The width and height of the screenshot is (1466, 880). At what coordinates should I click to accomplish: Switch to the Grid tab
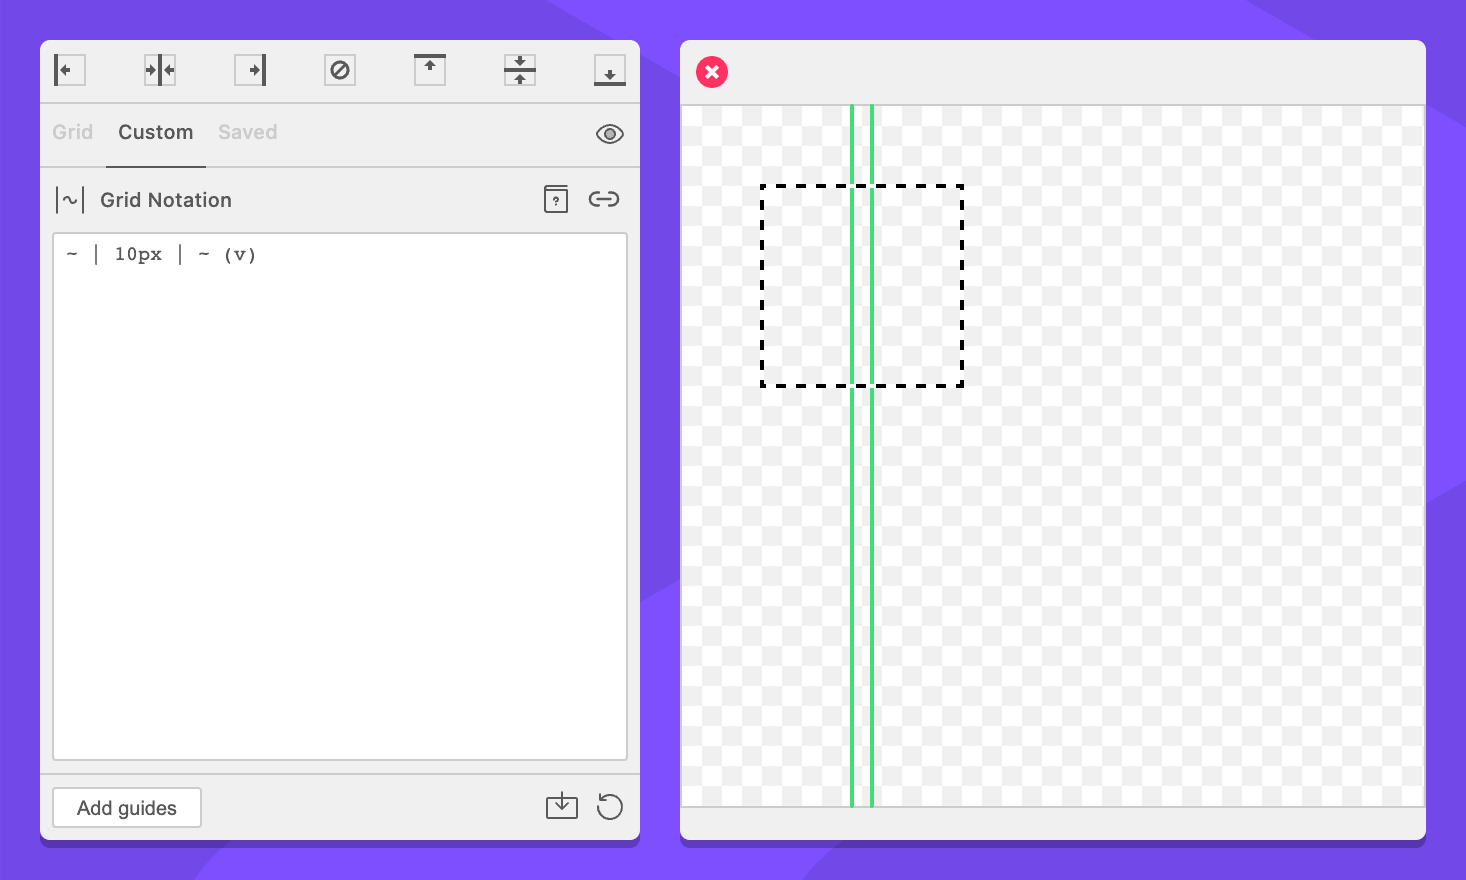72,132
